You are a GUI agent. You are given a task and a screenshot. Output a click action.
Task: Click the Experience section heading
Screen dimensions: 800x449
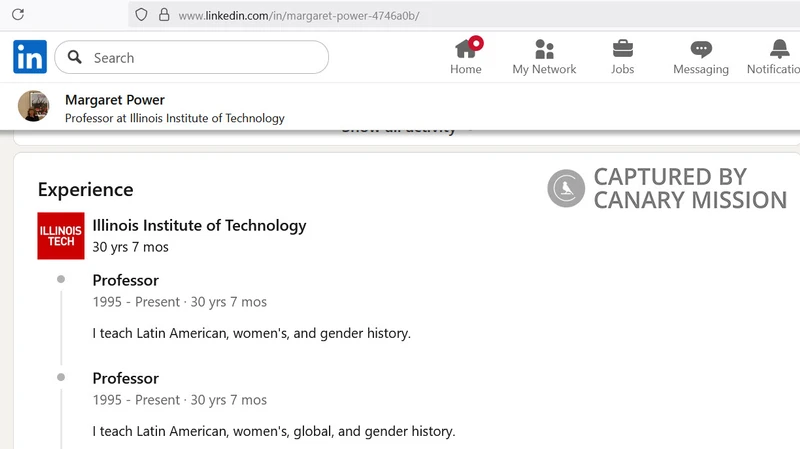coord(85,190)
